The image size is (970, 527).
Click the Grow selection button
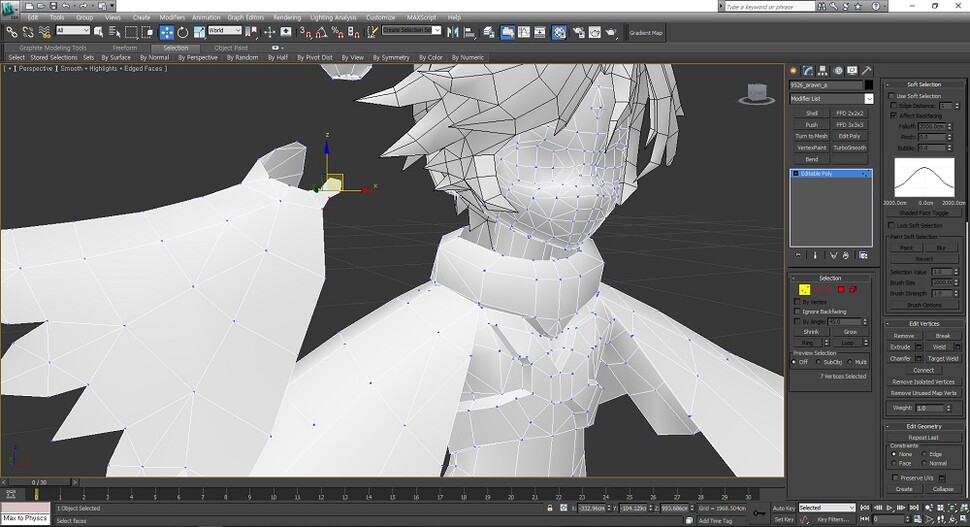click(850, 332)
